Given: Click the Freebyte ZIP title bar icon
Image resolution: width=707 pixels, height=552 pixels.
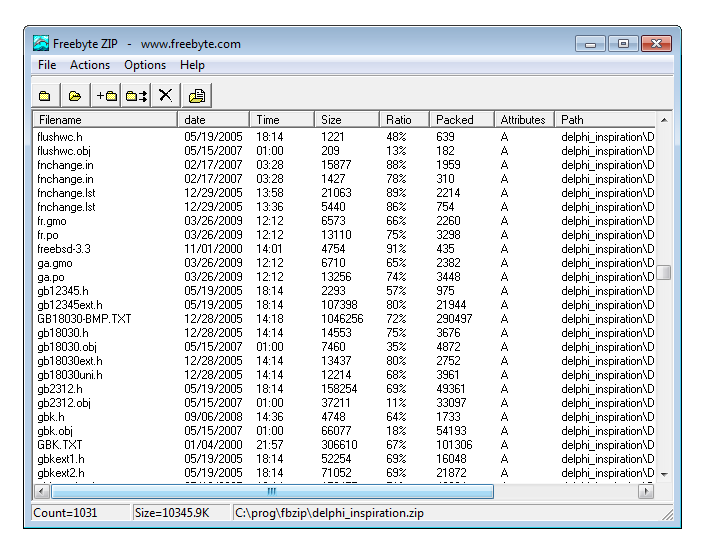Looking at the screenshot, I should [x=41, y=44].
